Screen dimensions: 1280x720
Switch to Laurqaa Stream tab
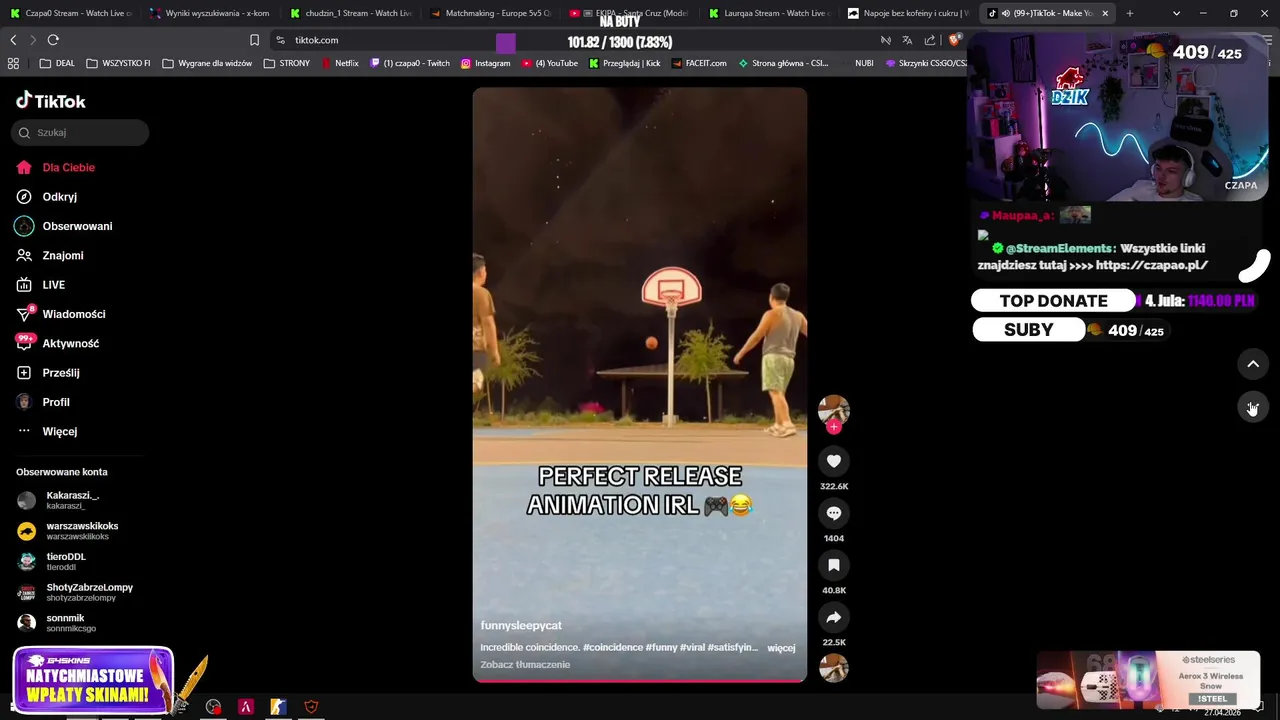point(768,13)
